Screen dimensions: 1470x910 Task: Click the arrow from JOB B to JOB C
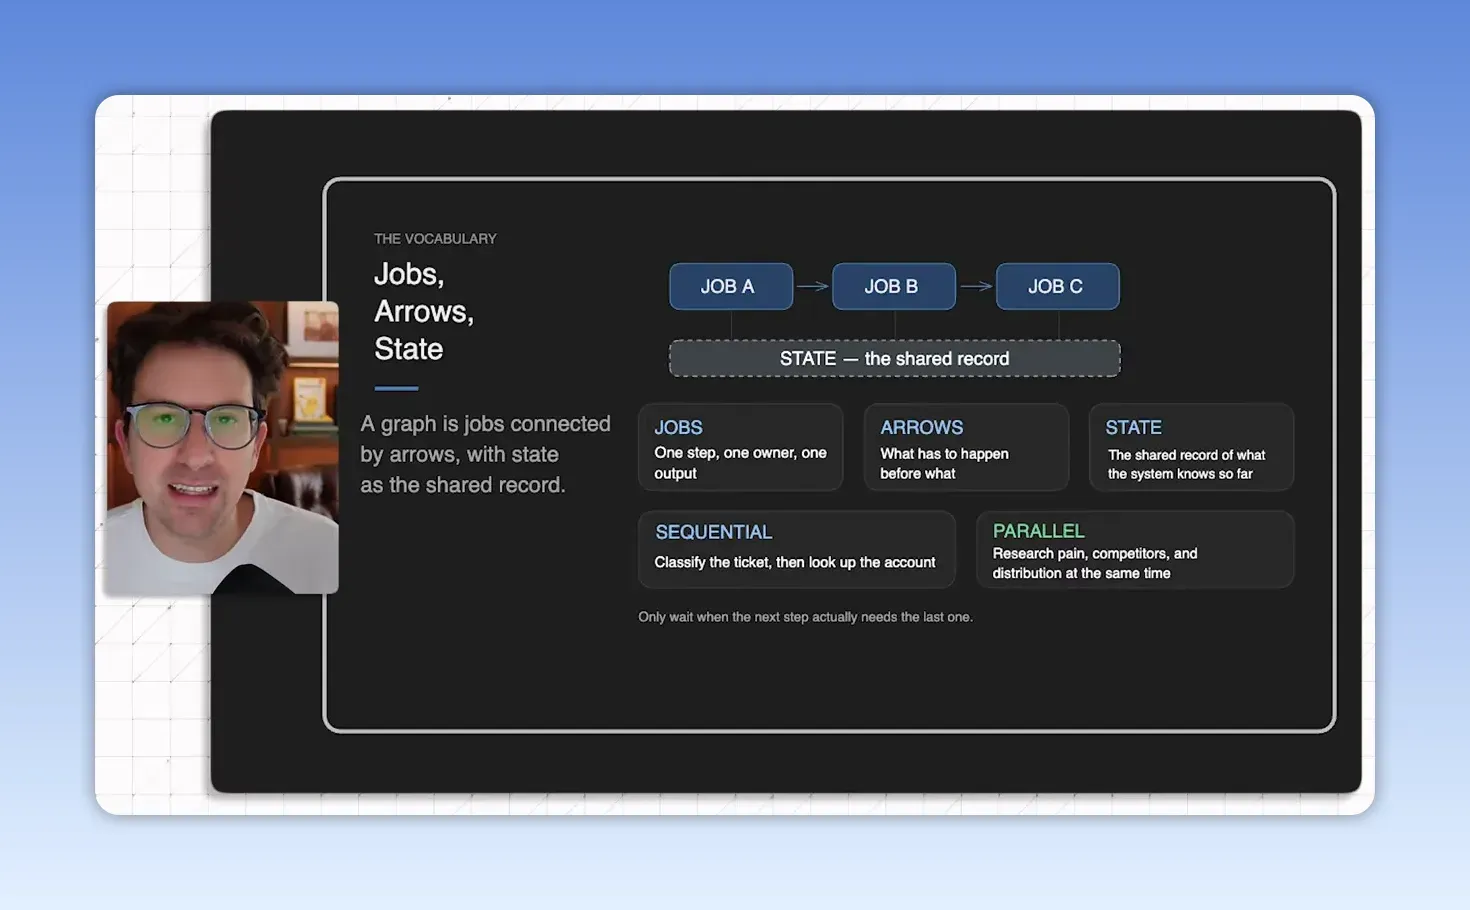coord(976,287)
